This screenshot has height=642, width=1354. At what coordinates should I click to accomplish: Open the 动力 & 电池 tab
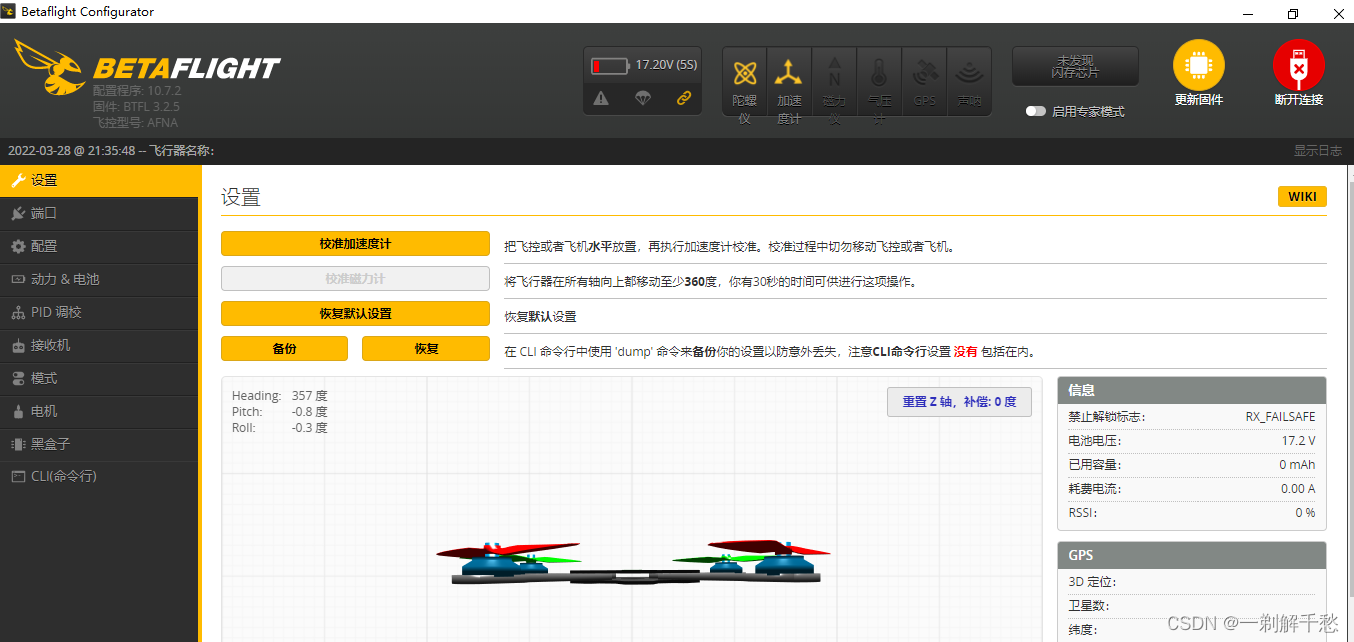pyautogui.click(x=99, y=279)
